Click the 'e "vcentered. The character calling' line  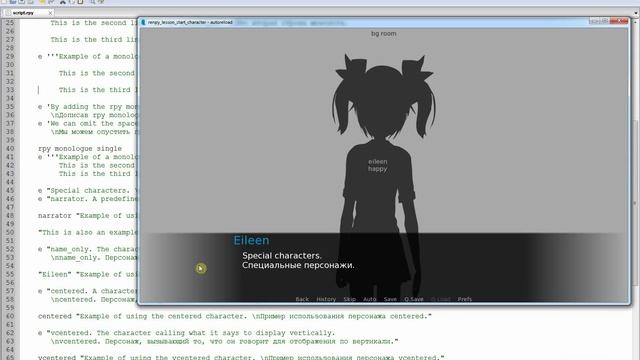pos(186,333)
